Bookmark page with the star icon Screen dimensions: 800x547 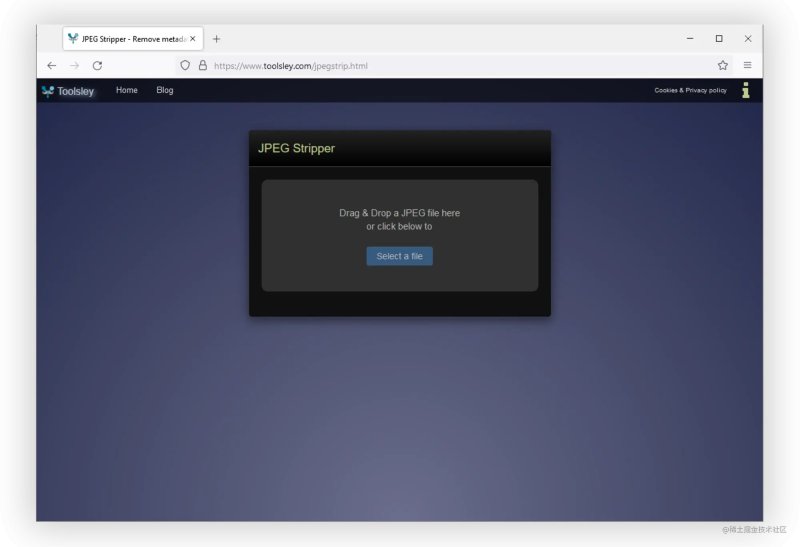(x=722, y=65)
